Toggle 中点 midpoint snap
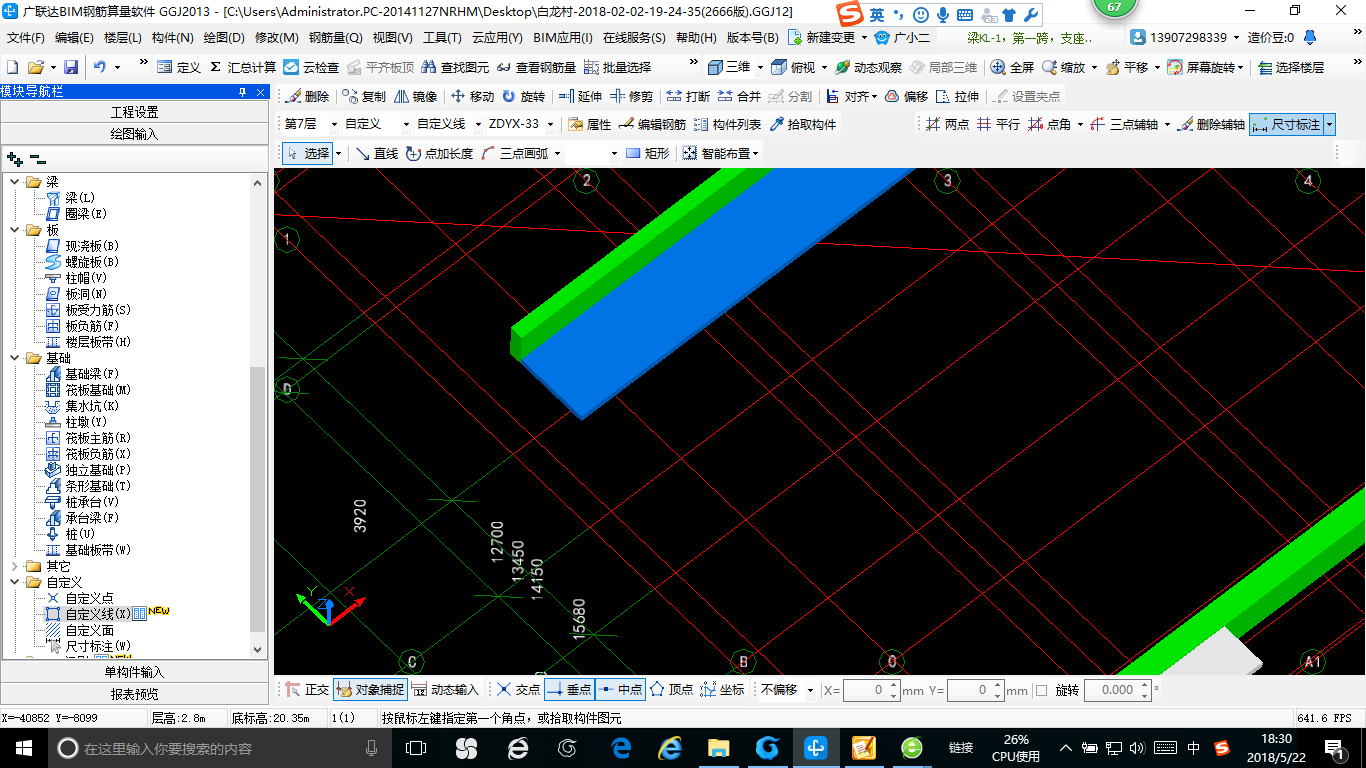This screenshot has width=1366, height=768. point(620,690)
